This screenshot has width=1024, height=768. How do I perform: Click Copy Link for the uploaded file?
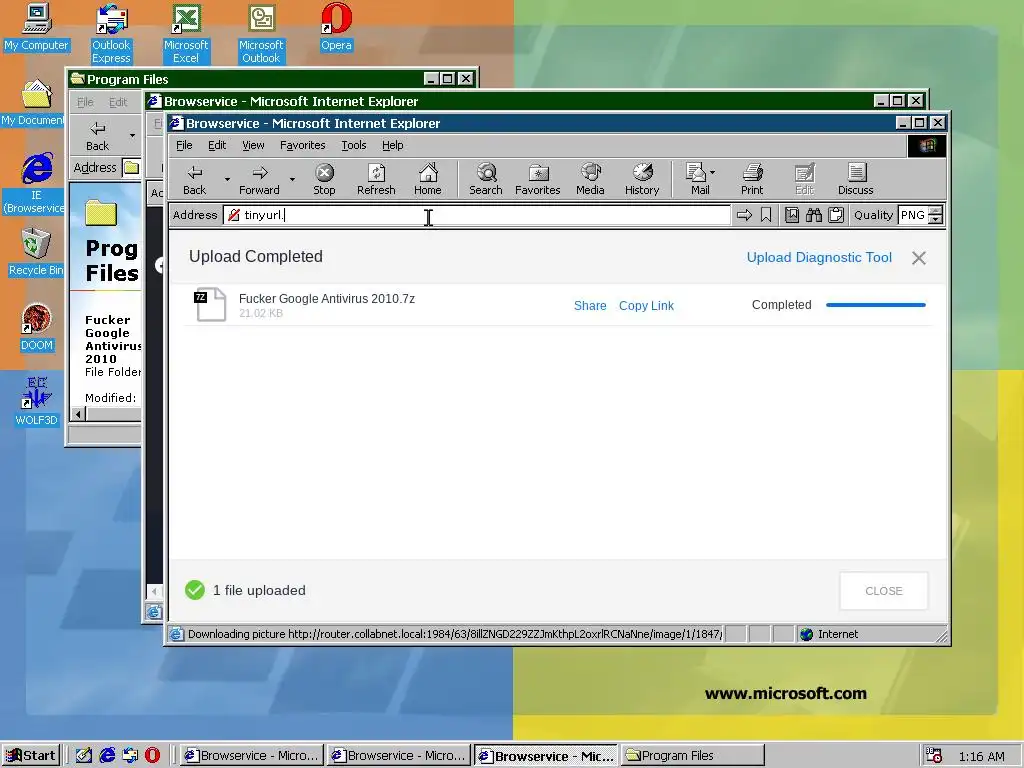(646, 306)
